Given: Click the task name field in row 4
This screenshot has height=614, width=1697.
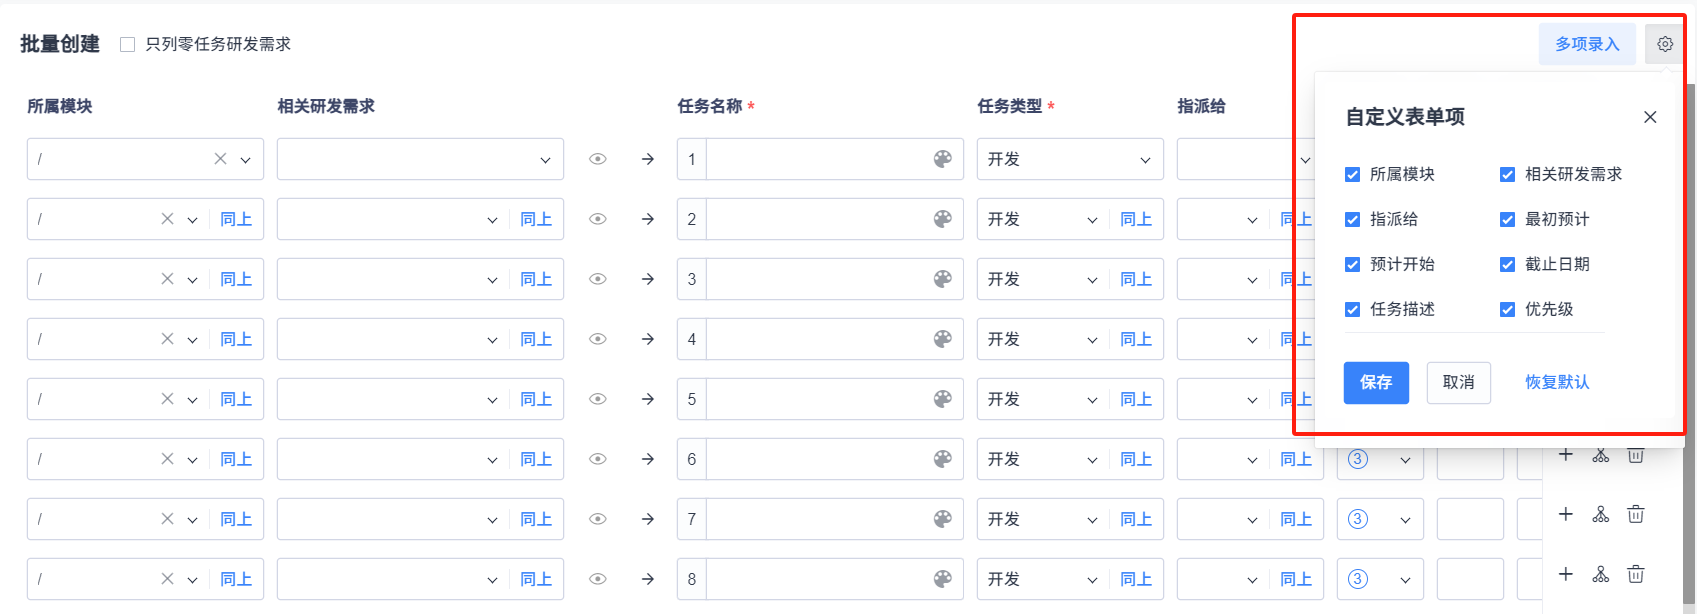Looking at the screenshot, I should pyautogui.click(x=818, y=339).
